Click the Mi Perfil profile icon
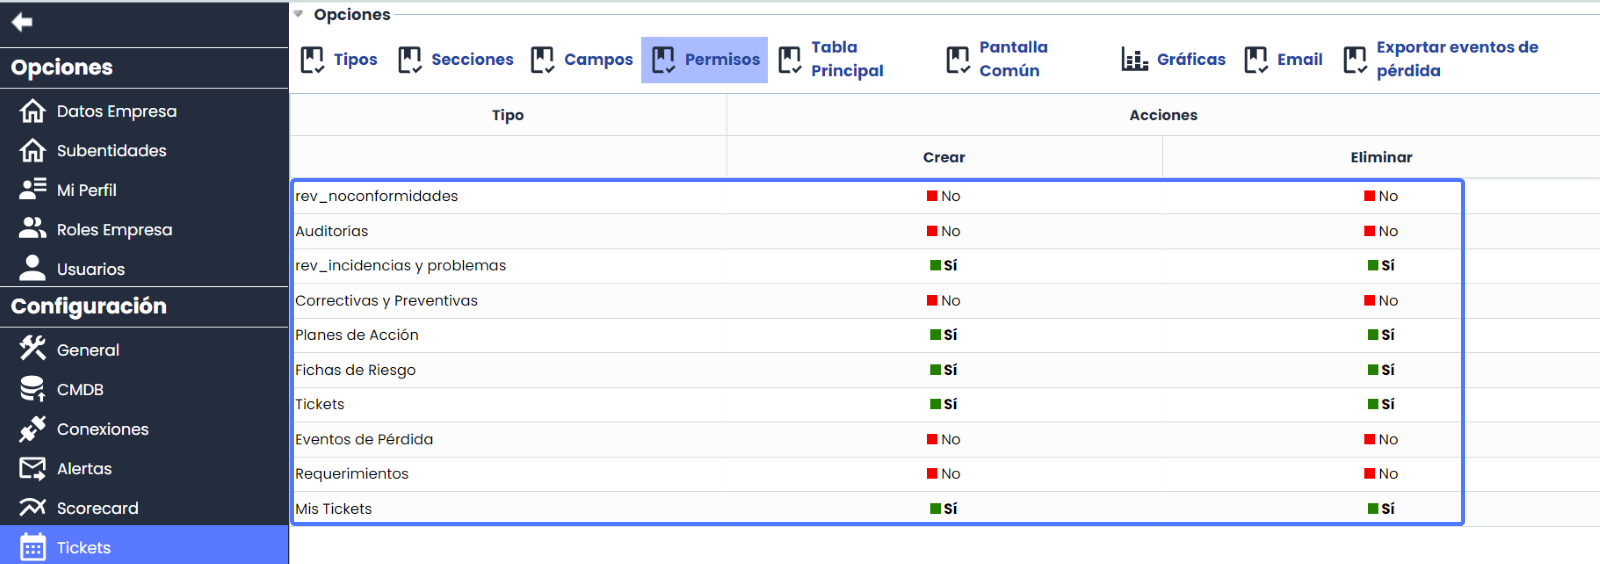 [33, 189]
